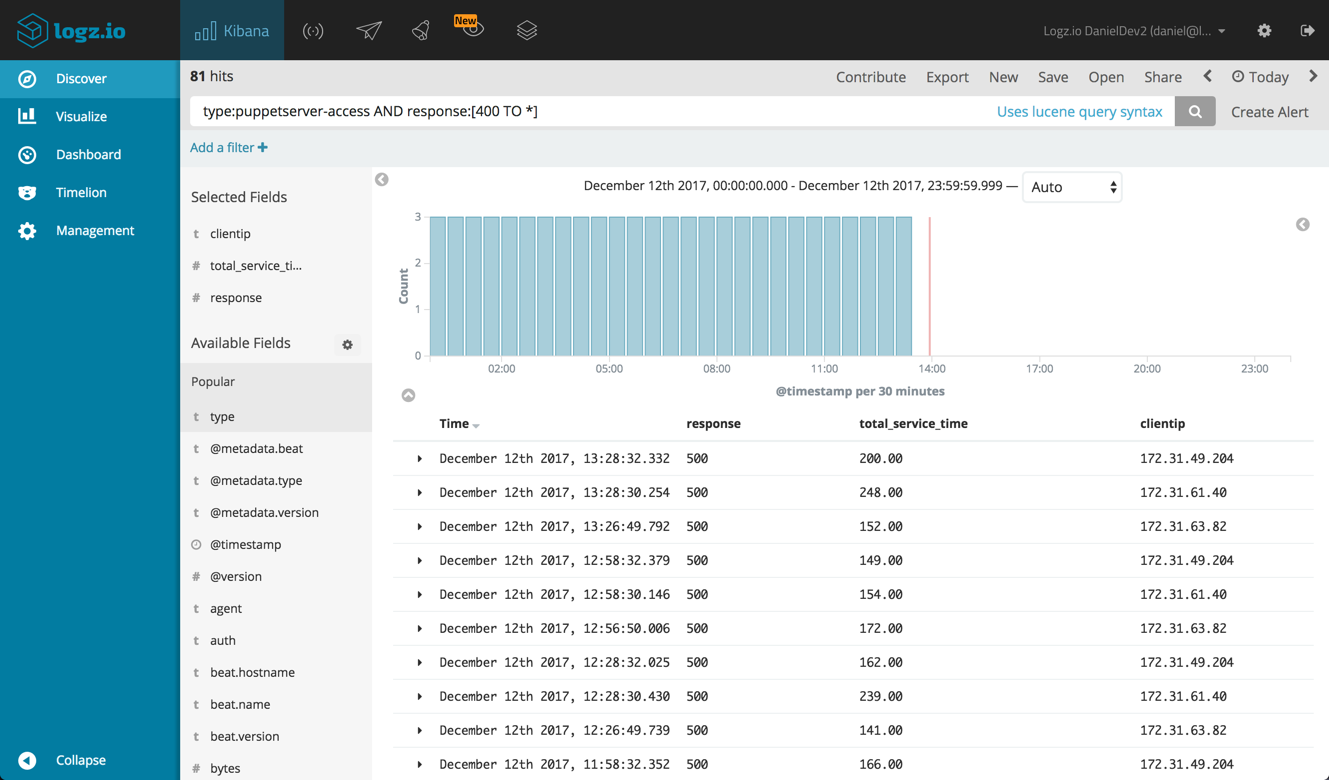Click the search magnifier button

[x=1195, y=111]
